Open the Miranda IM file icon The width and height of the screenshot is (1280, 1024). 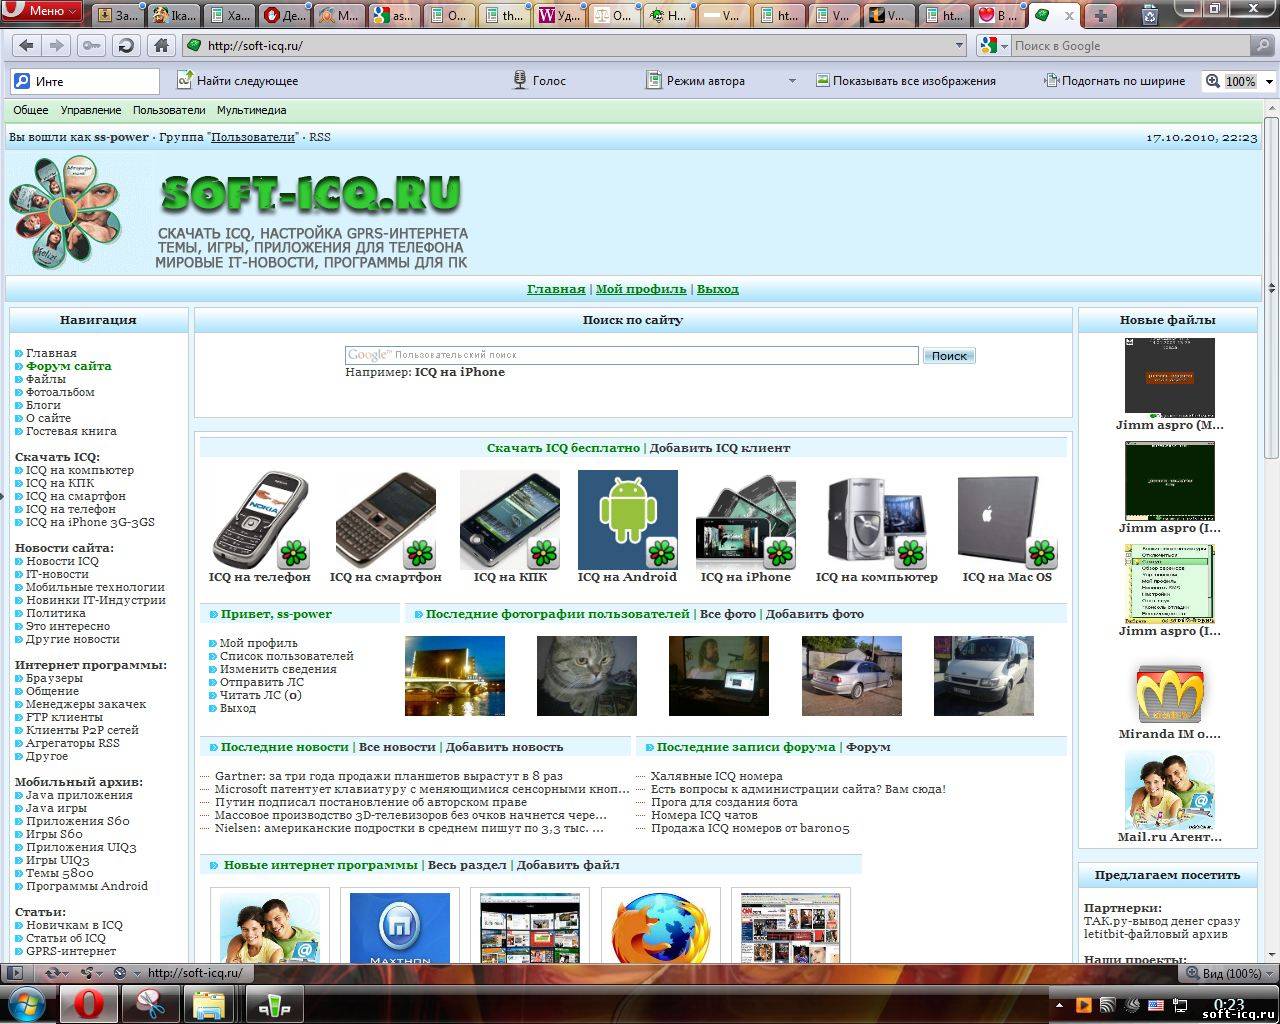click(1170, 692)
